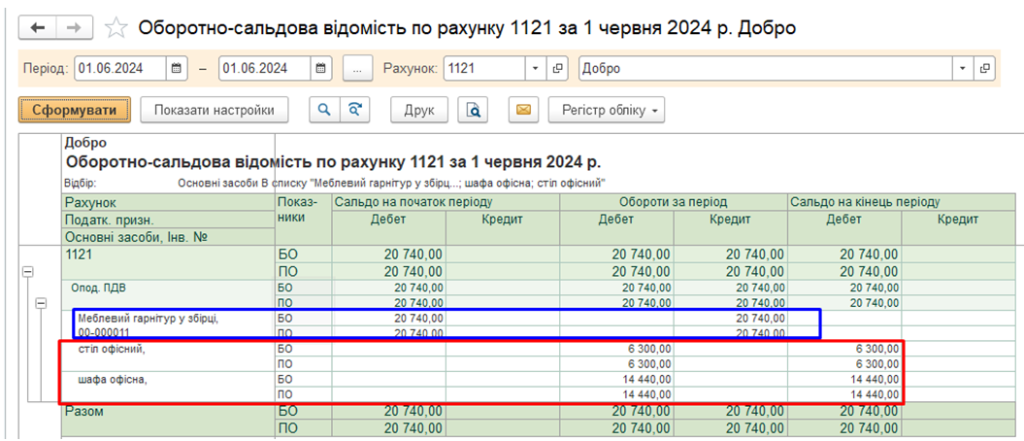Collapse the account 1121 row group

(27, 270)
